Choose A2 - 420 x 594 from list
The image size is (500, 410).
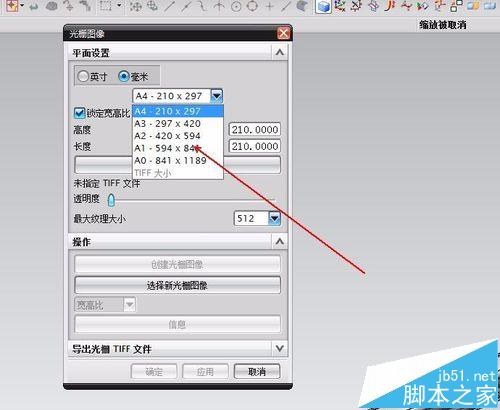(x=178, y=136)
